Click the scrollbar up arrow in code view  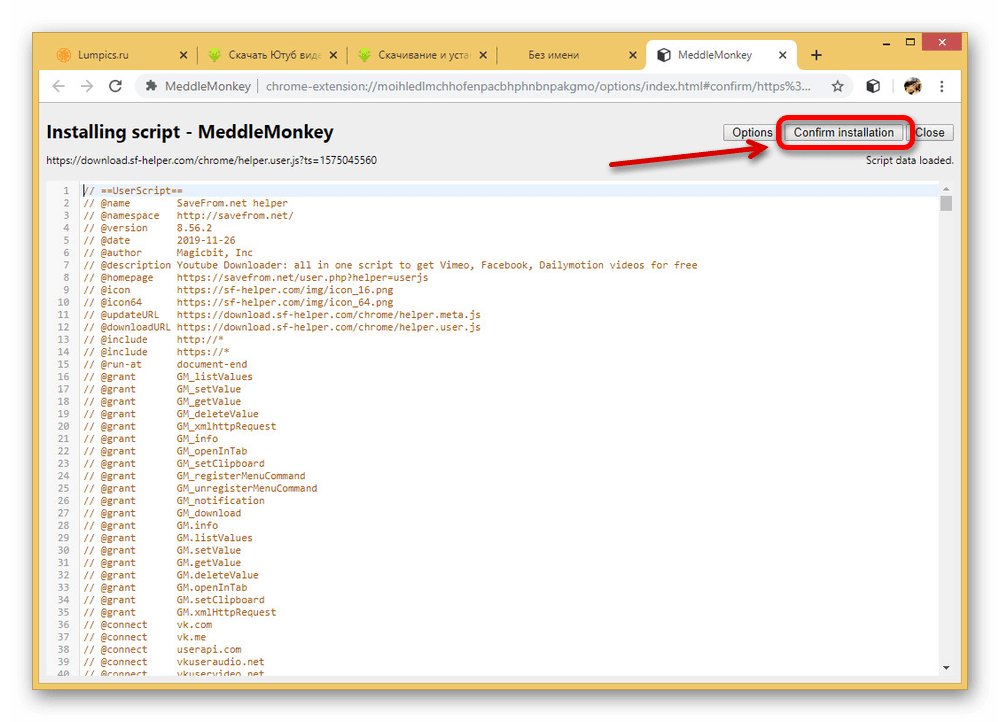click(946, 189)
